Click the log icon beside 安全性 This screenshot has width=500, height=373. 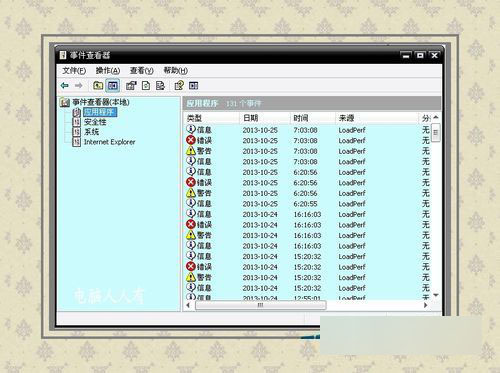point(77,122)
